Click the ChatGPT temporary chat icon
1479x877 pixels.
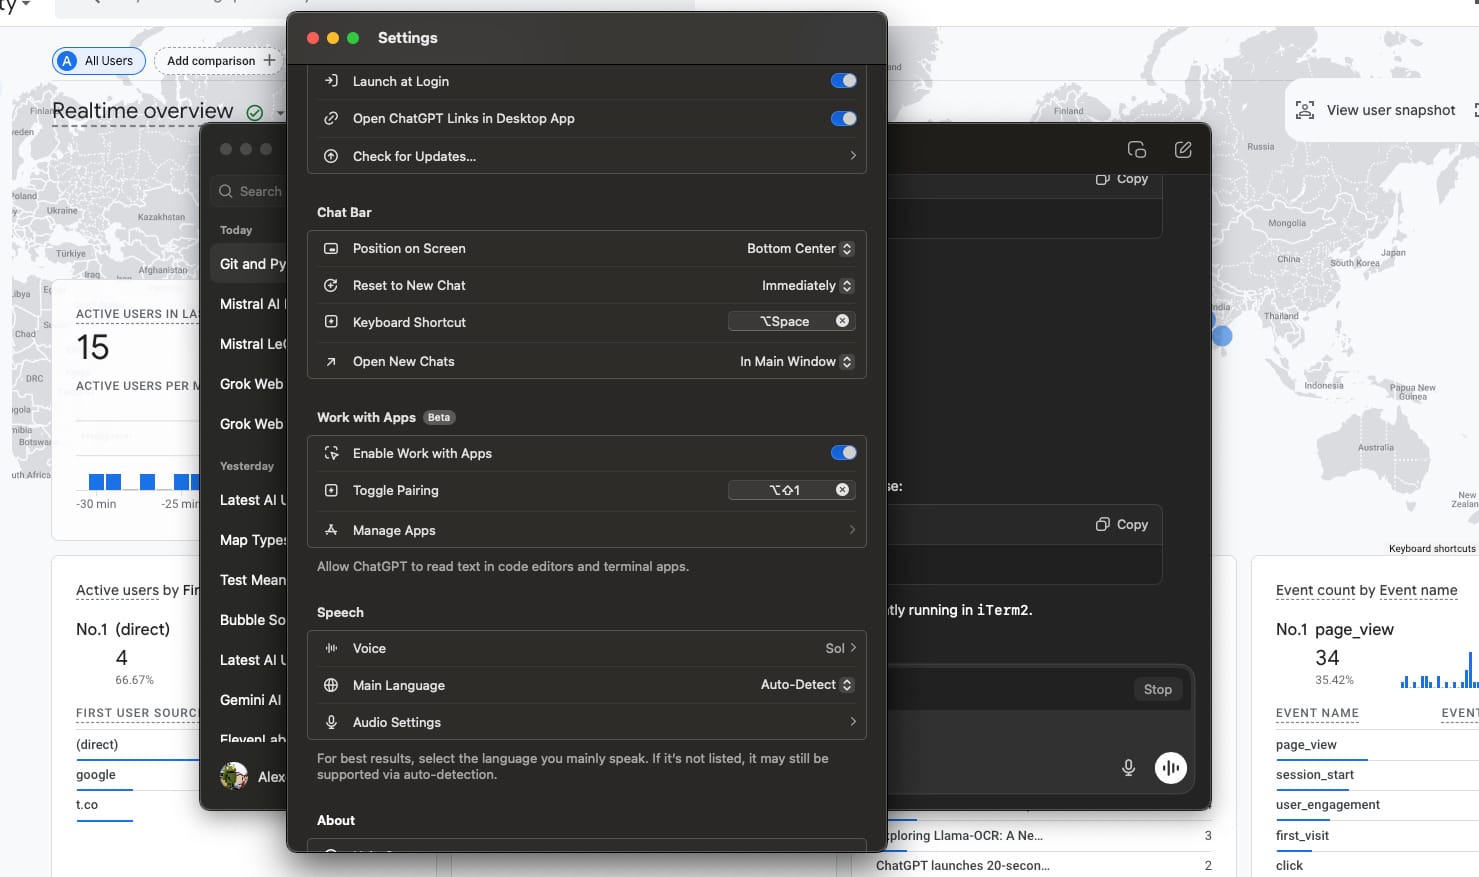pyautogui.click(x=1137, y=149)
